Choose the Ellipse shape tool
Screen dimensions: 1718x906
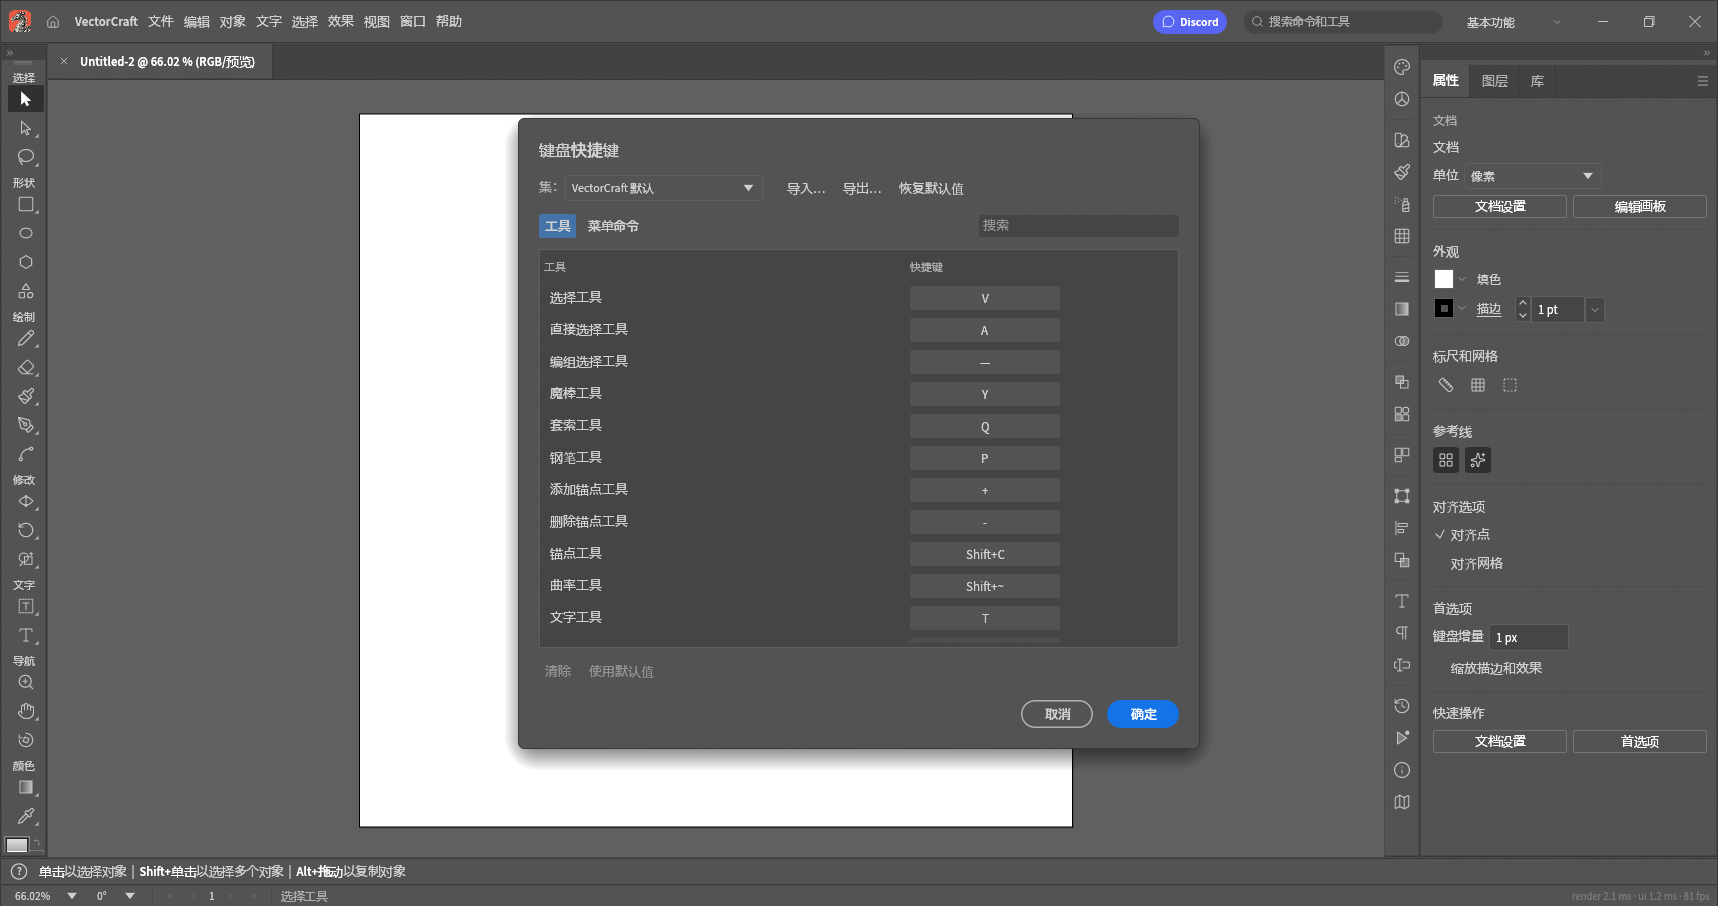(25, 233)
